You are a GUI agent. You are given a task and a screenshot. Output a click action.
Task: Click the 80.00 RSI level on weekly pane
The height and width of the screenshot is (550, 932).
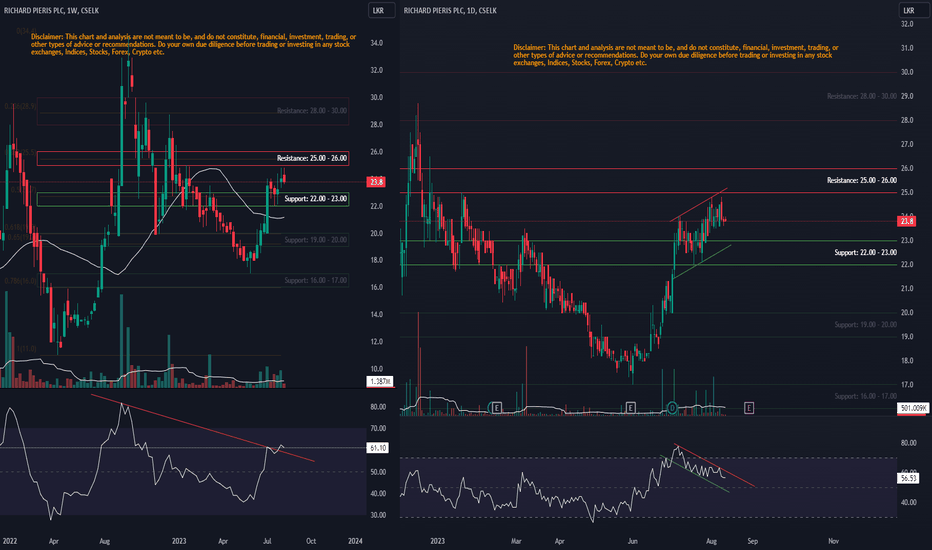click(378, 407)
